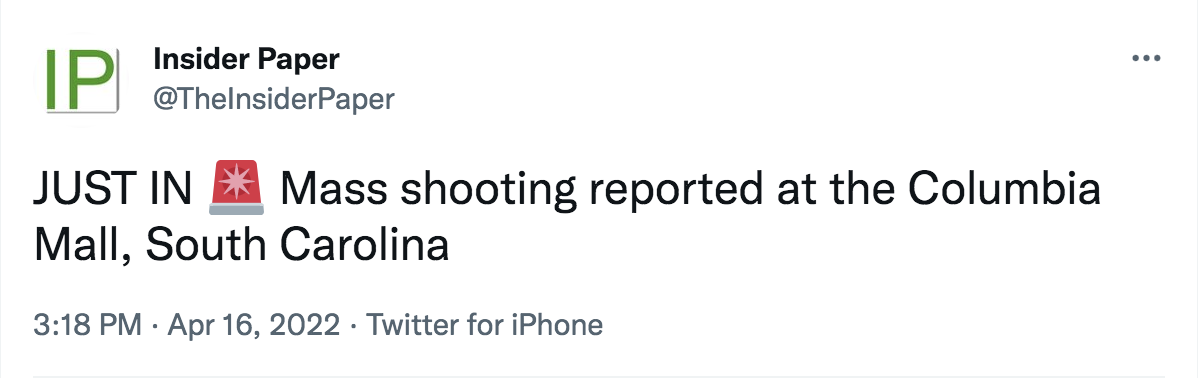Image resolution: width=1198 pixels, height=378 pixels.
Task: Click the red siren emoji in the tweet
Action: pos(235,190)
